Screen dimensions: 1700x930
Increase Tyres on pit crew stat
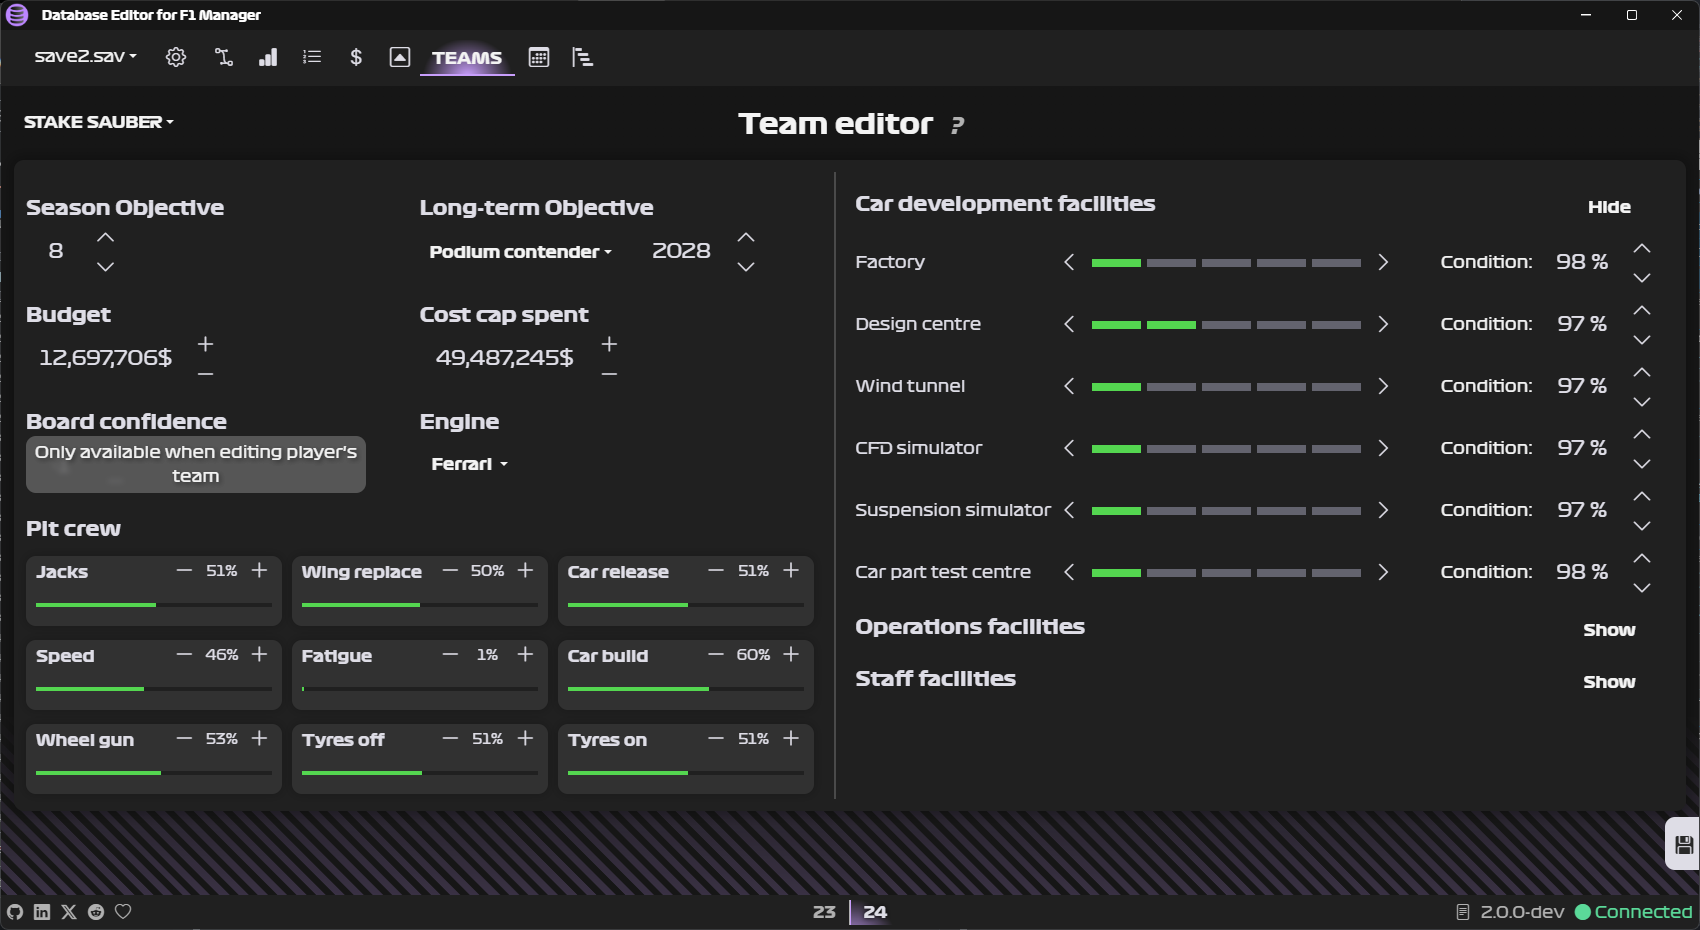click(791, 738)
